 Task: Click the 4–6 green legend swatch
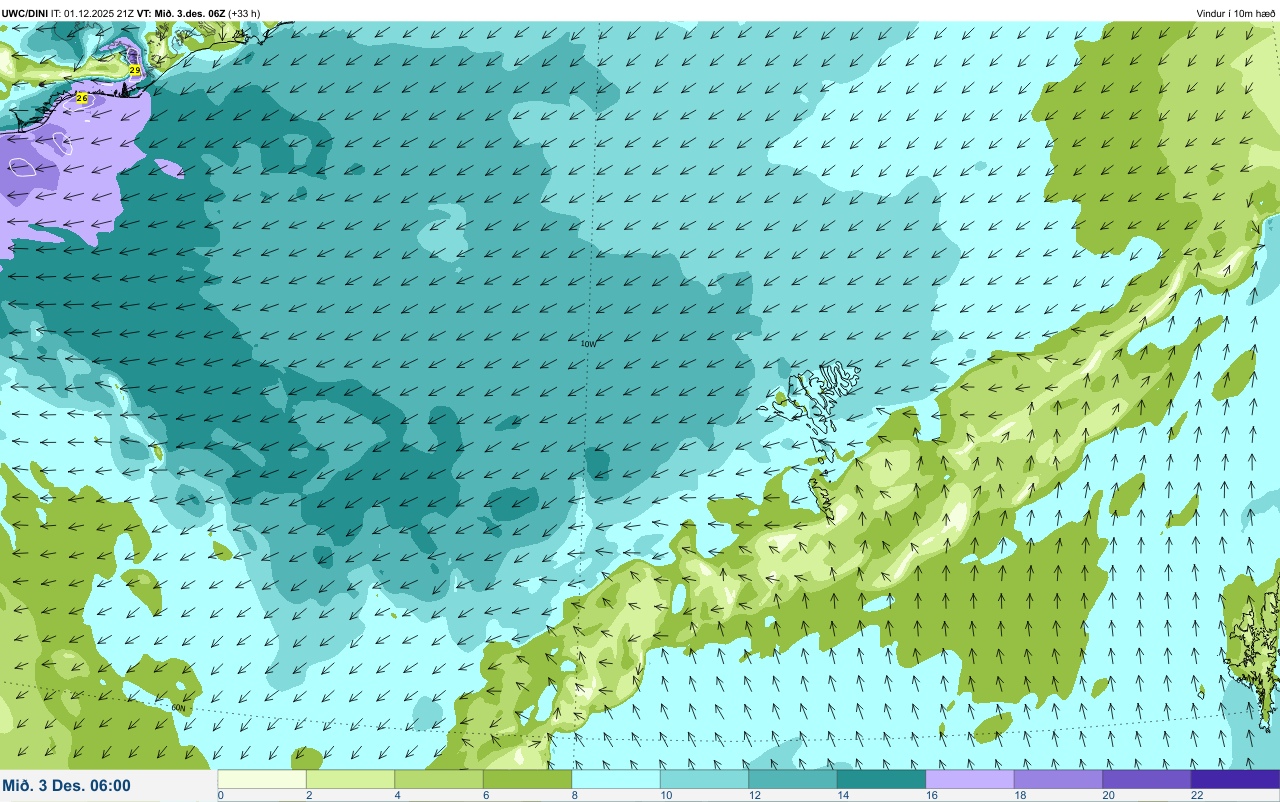439,779
